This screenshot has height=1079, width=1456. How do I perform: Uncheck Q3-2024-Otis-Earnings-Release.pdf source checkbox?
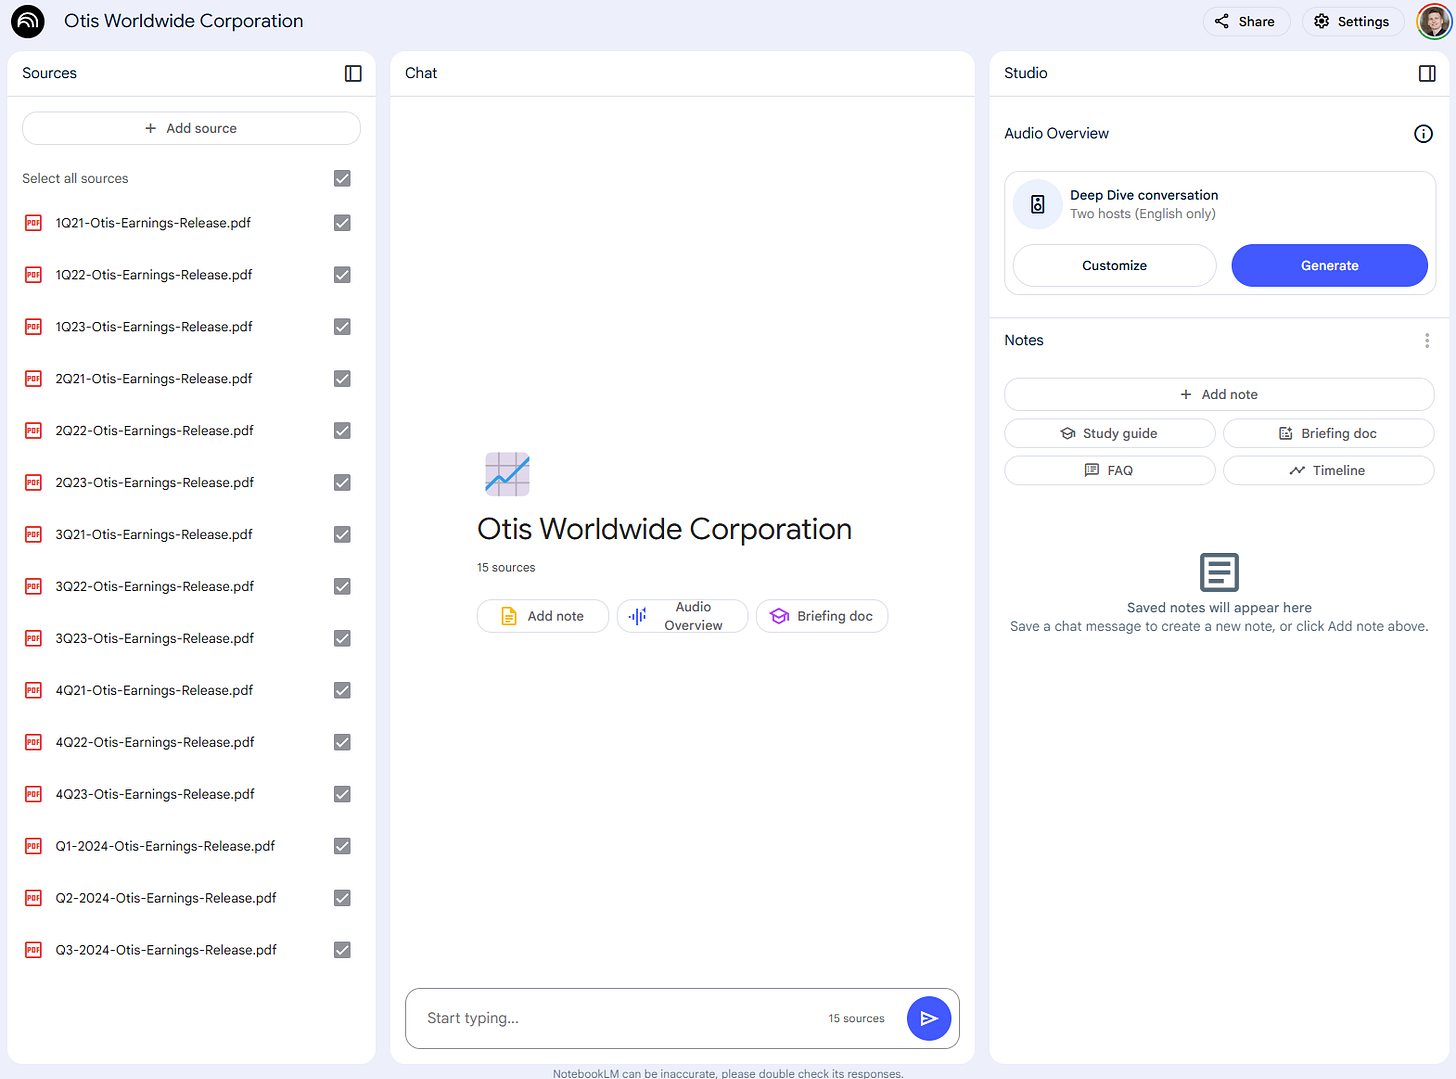[342, 951]
